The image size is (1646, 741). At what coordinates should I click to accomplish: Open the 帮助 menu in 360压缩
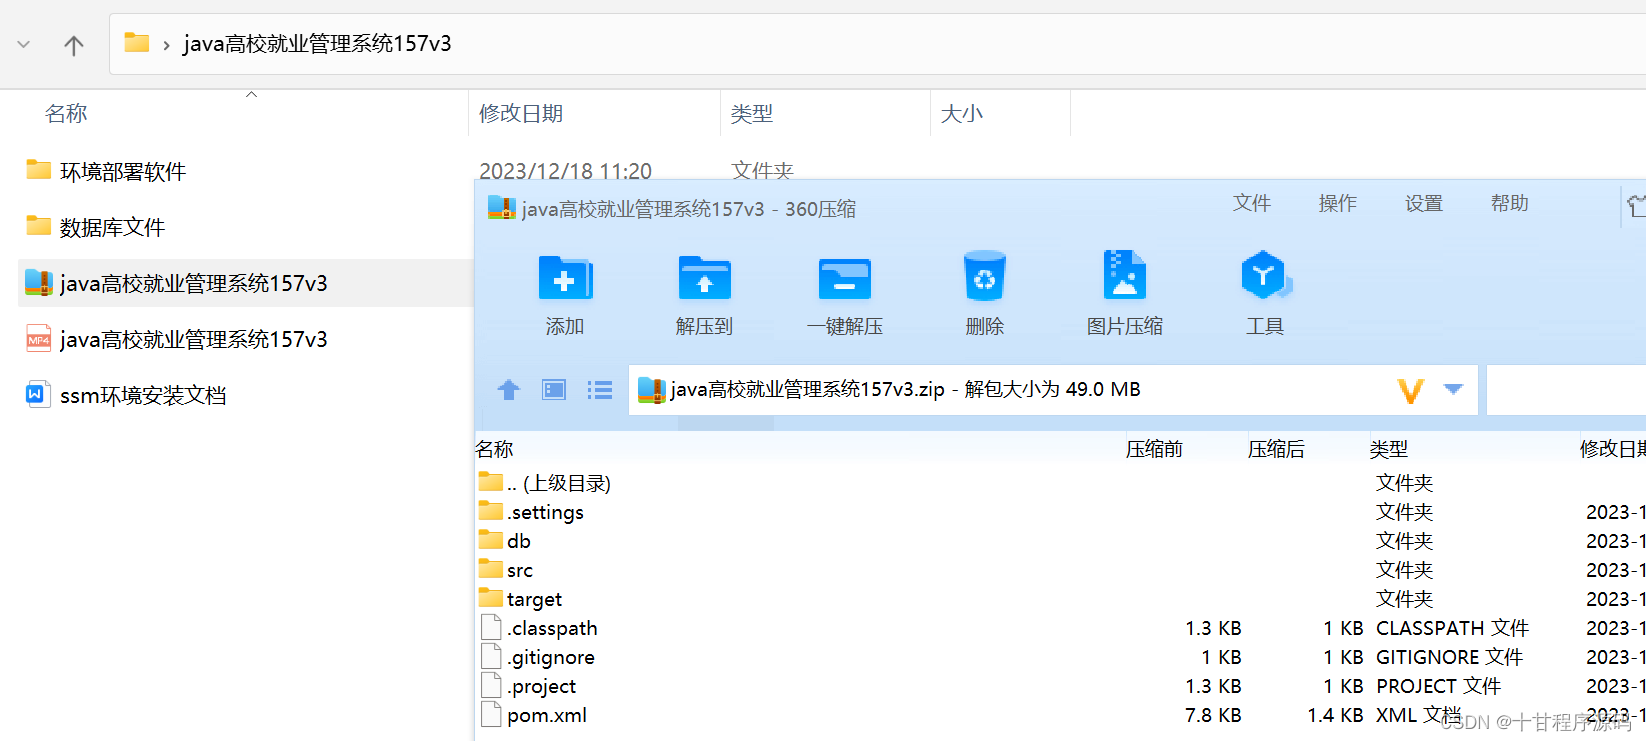1510,203
